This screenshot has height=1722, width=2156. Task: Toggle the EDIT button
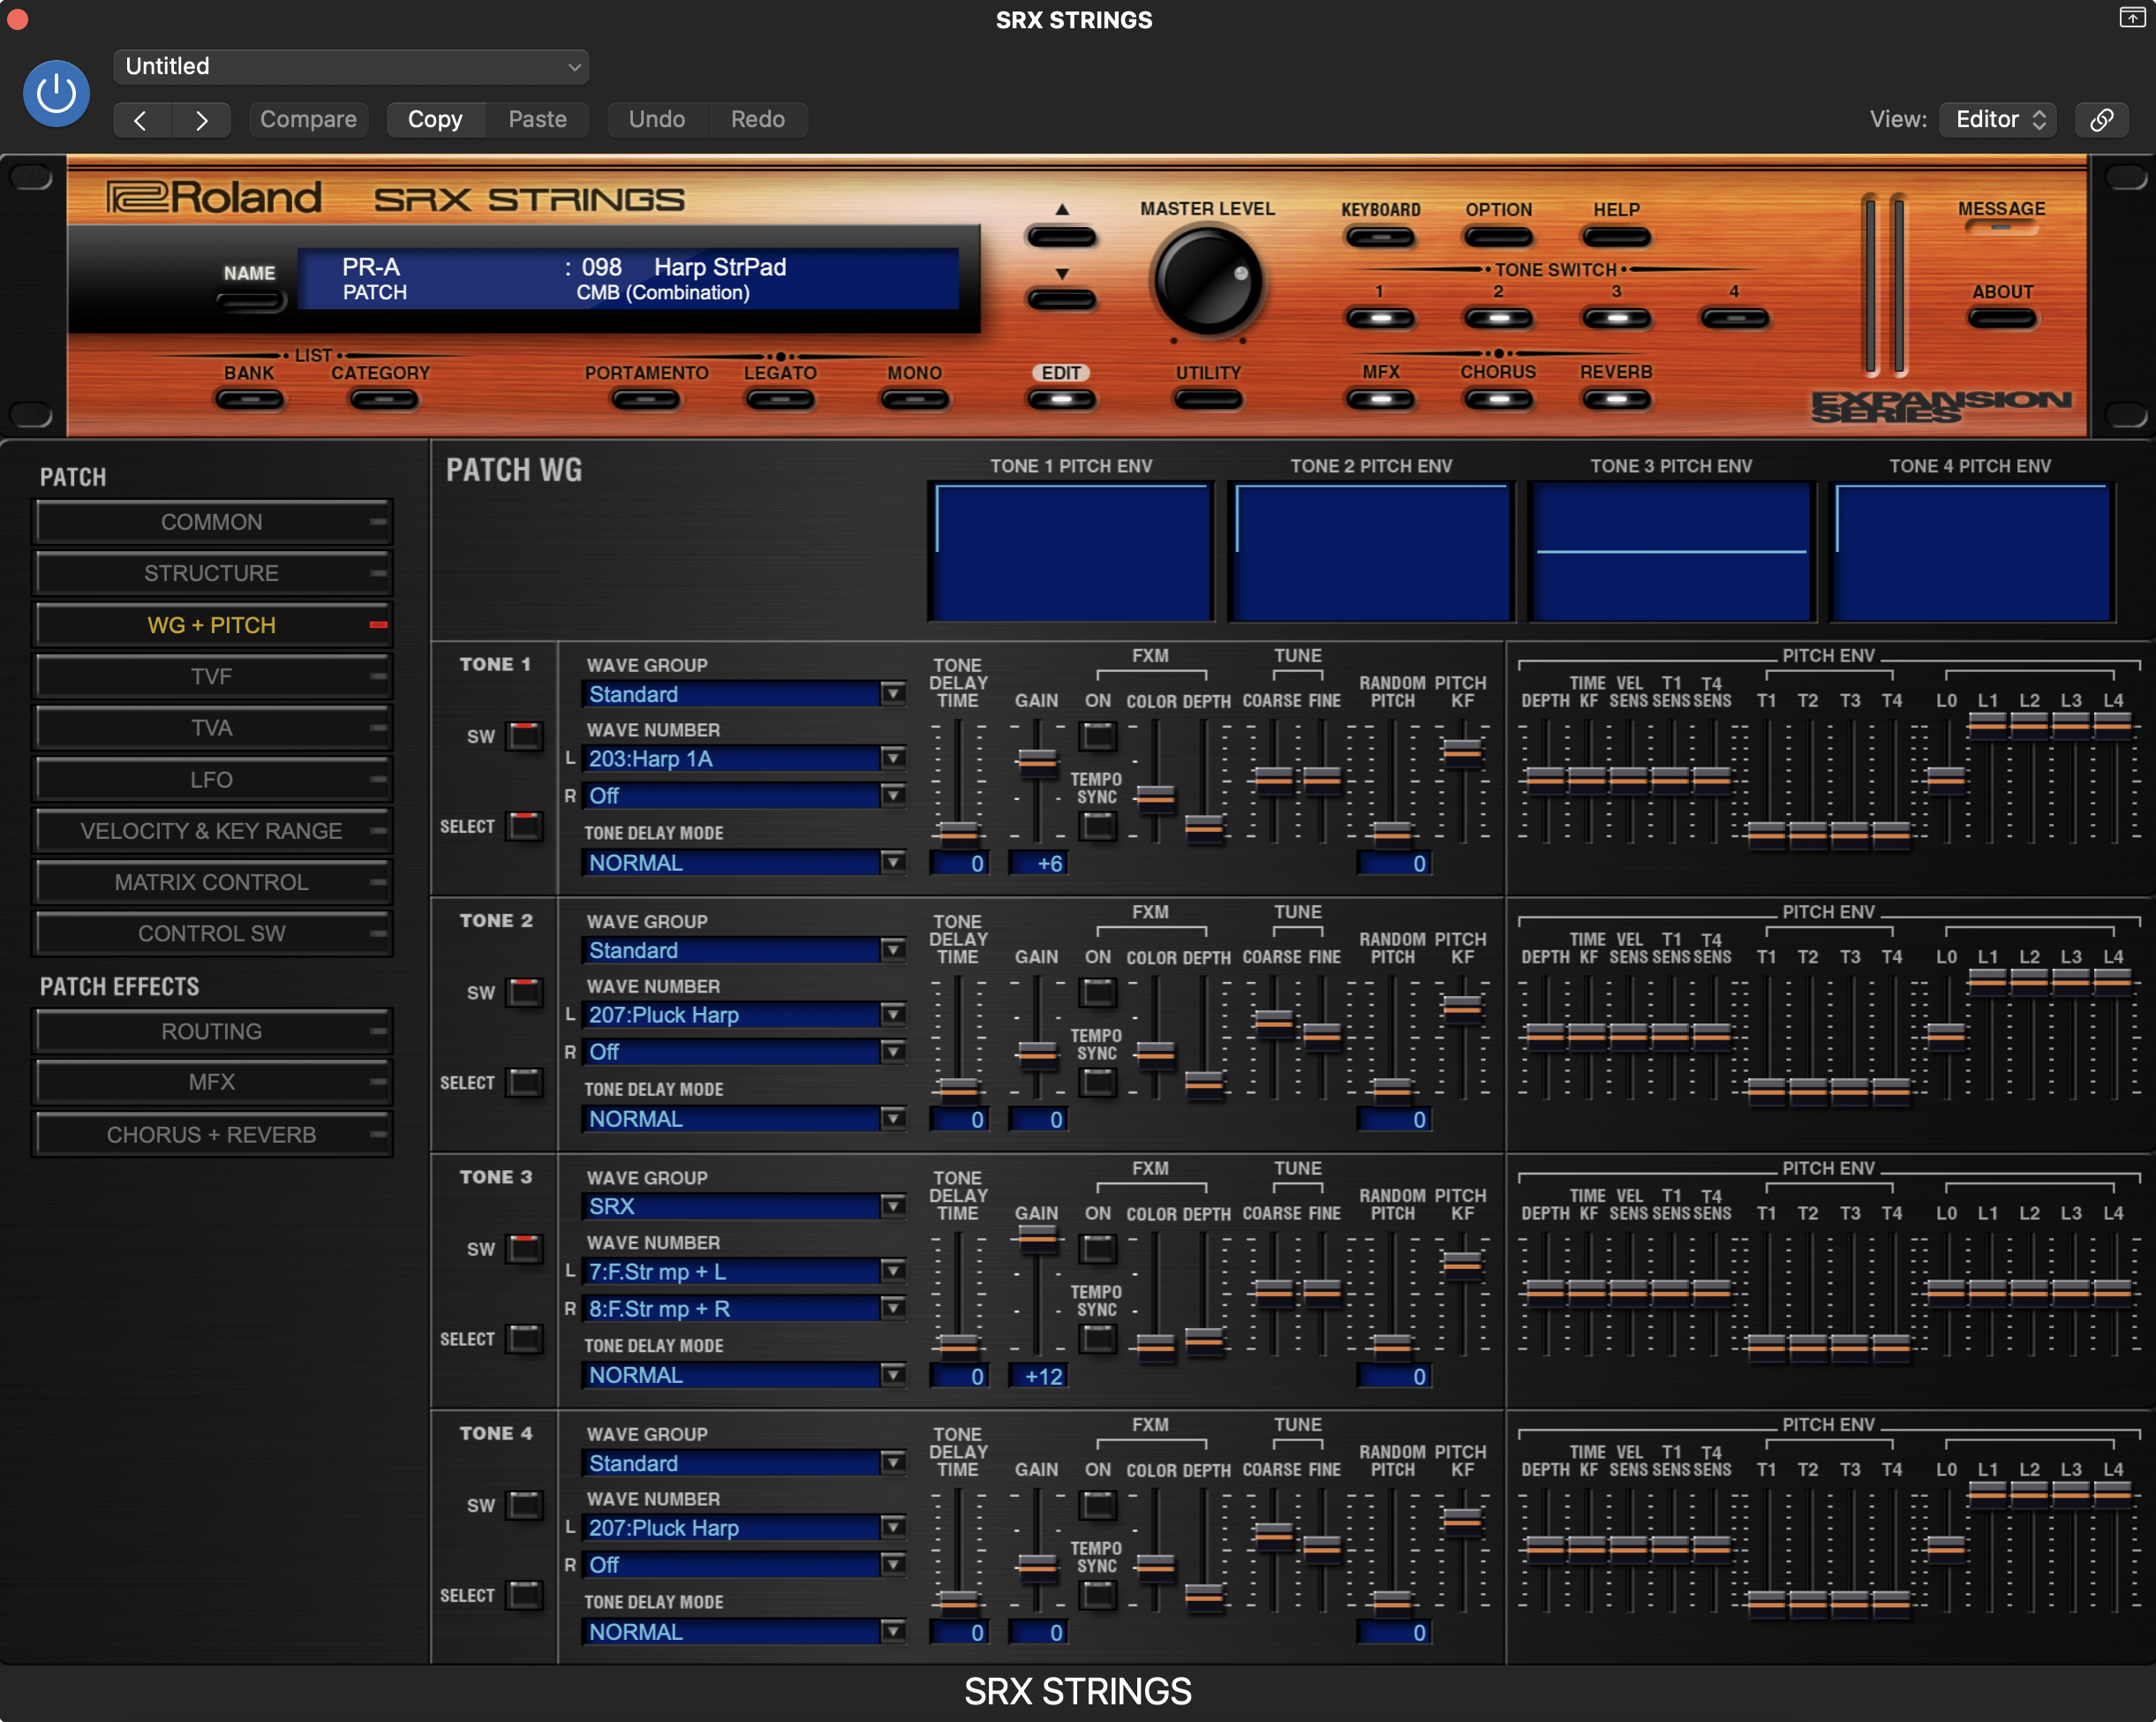(x=1061, y=400)
